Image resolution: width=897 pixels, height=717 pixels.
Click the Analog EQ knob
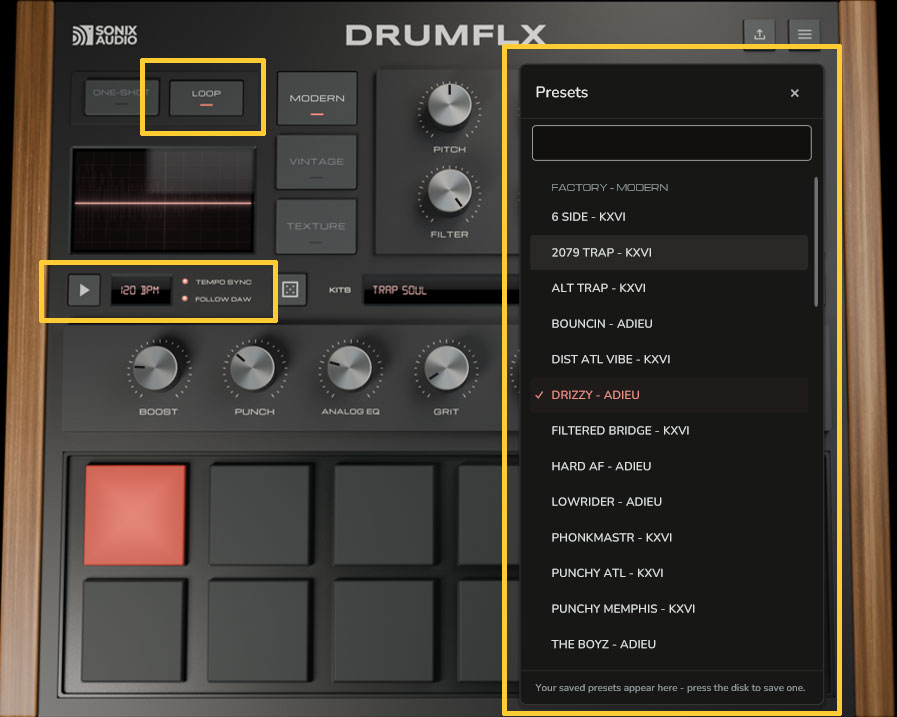350,369
